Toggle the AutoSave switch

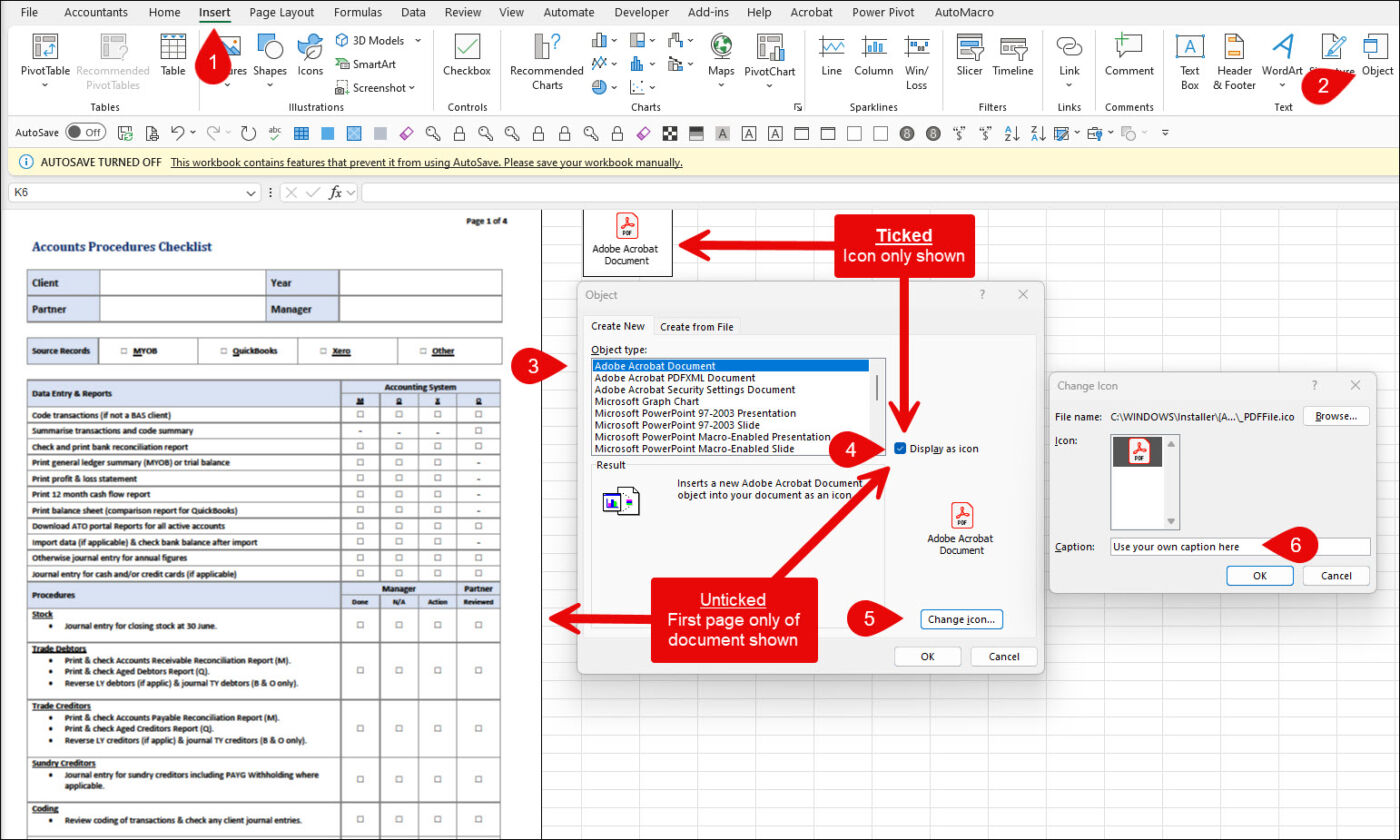click(x=86, y=132)
